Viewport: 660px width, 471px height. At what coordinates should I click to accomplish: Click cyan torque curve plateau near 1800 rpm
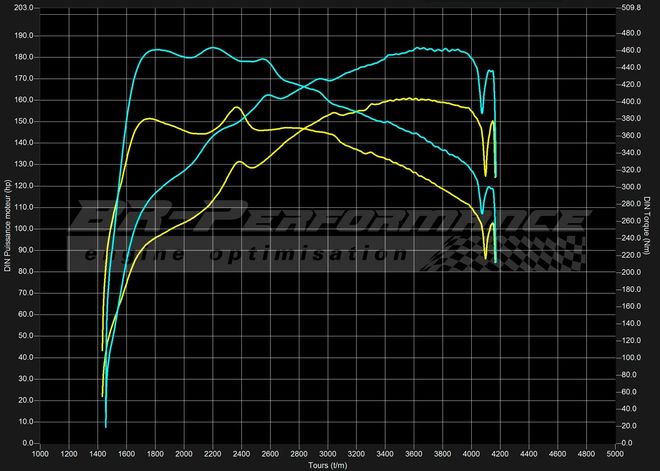pos(155,50)
